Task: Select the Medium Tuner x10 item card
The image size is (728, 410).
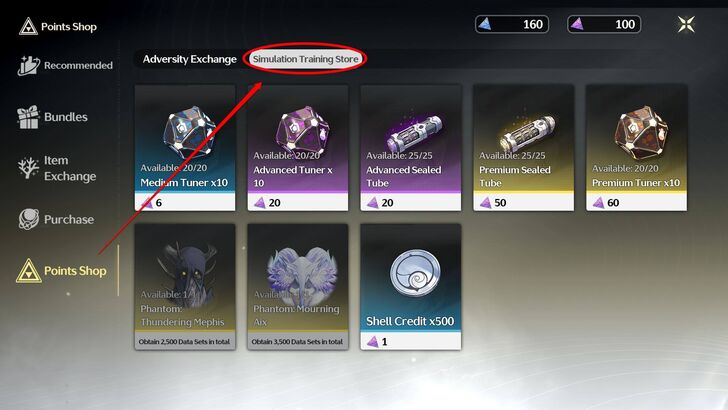Action: 185,148
